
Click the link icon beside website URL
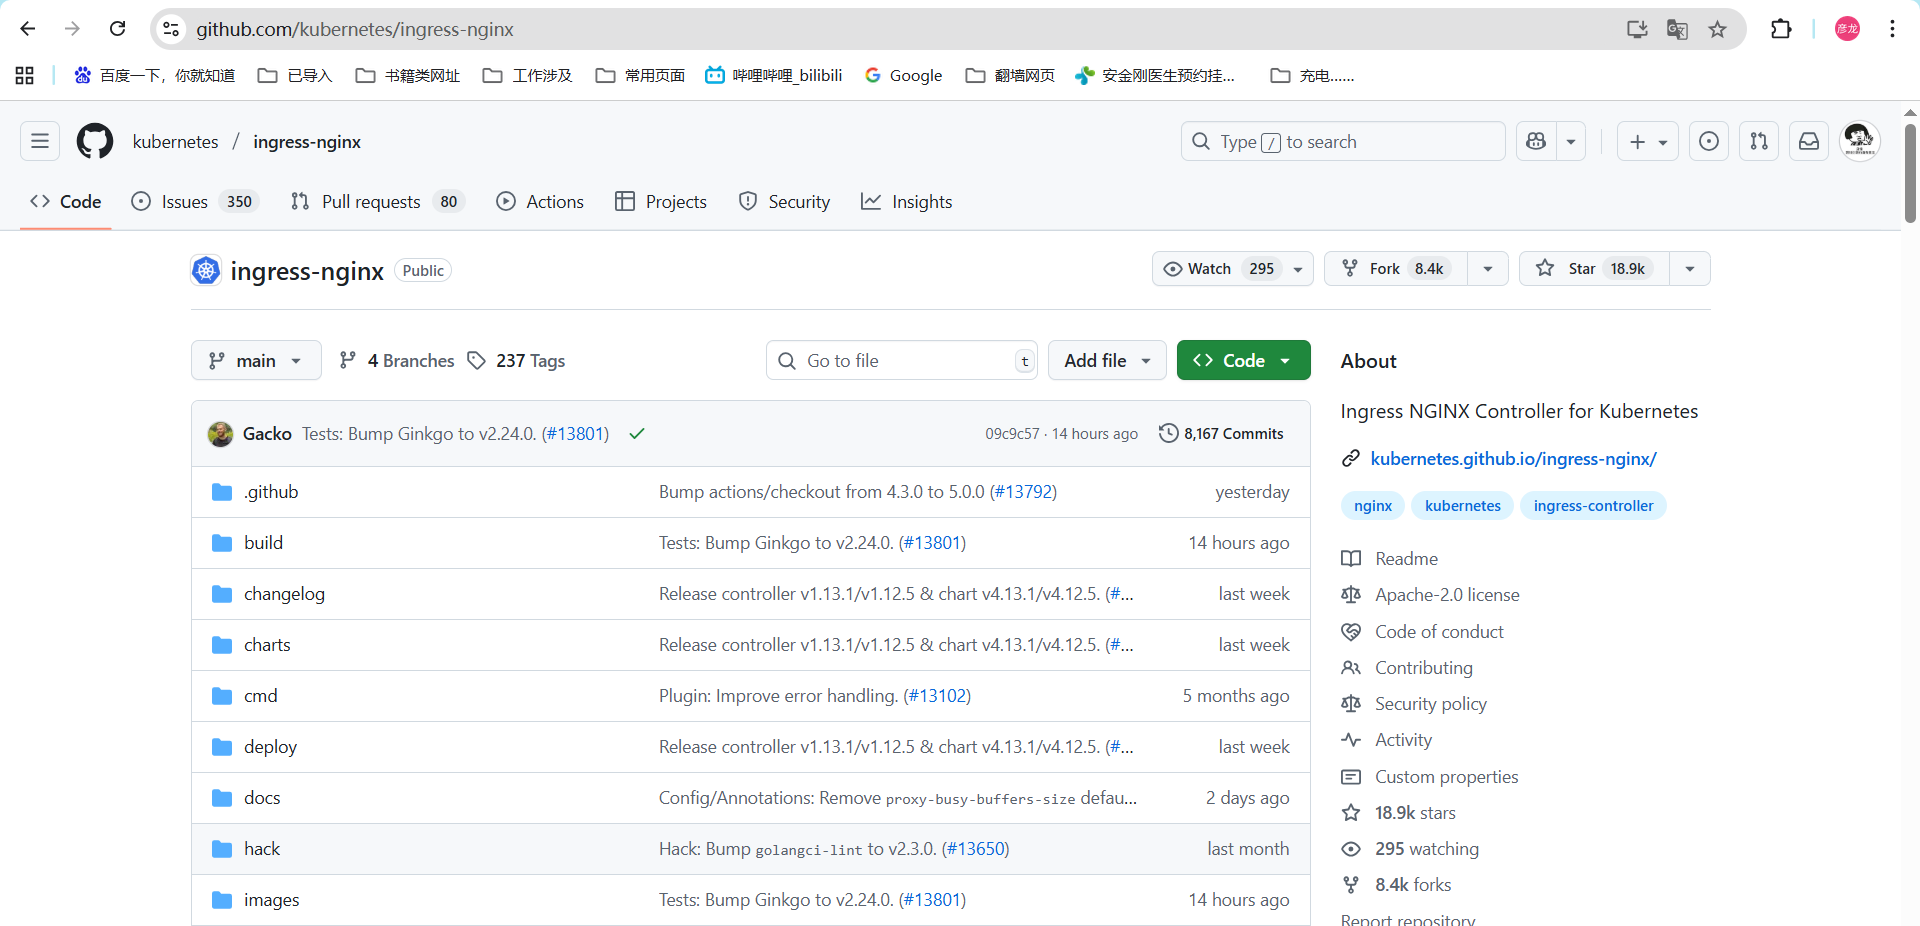pos(1351,459)
